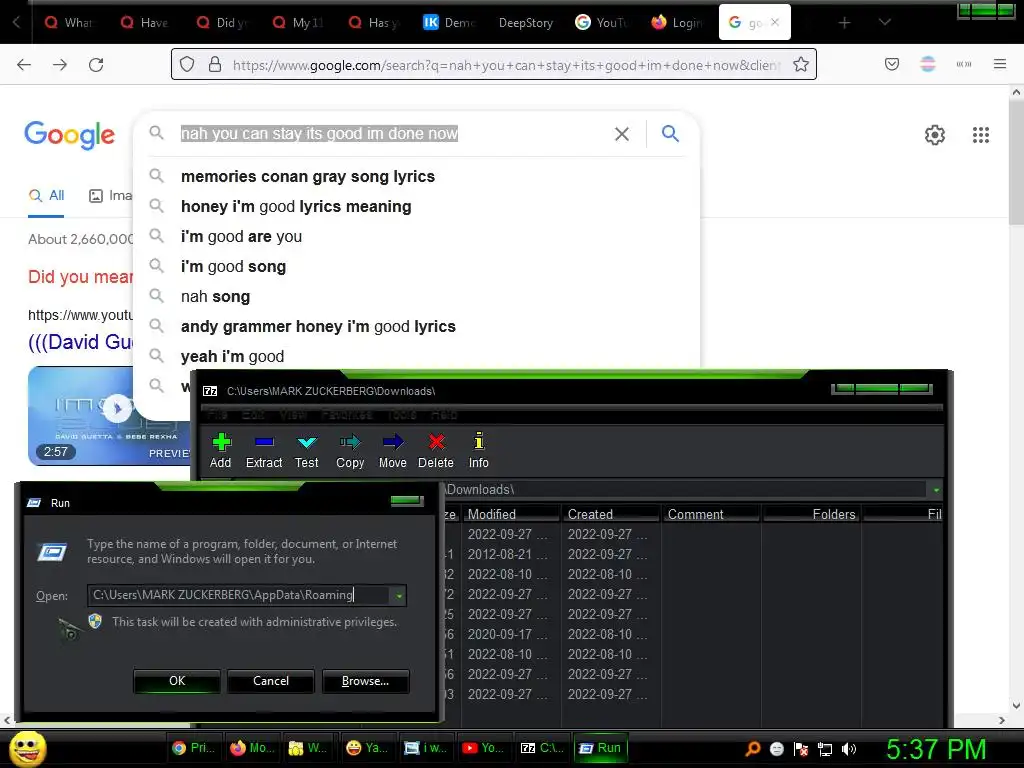Click the Save to Pocket icon
This screenshot has height=768, width=1024.
(x=892, y=64)
